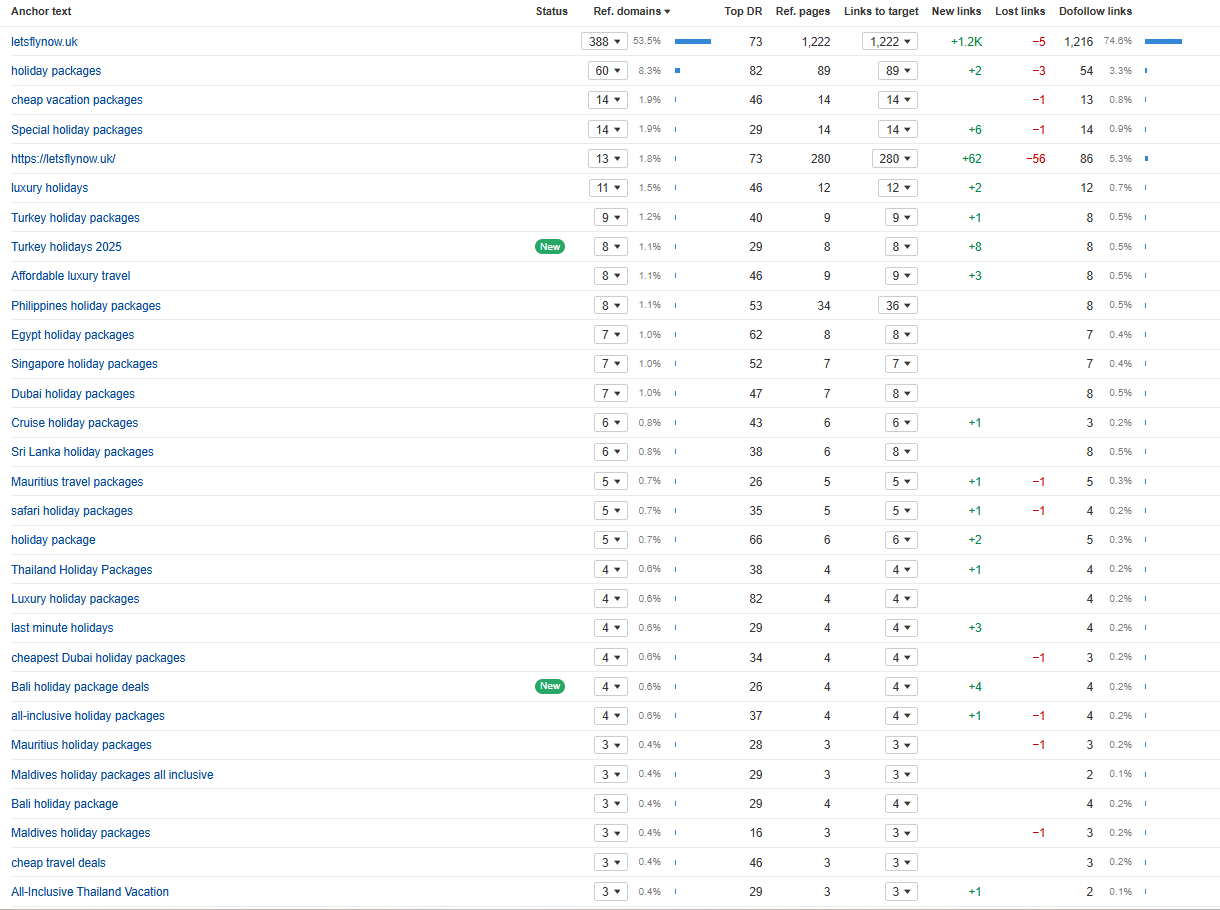Click the New badge beside Bali holiday package deals
Viewport: 1220px width, 910px height.
[550, 687]
